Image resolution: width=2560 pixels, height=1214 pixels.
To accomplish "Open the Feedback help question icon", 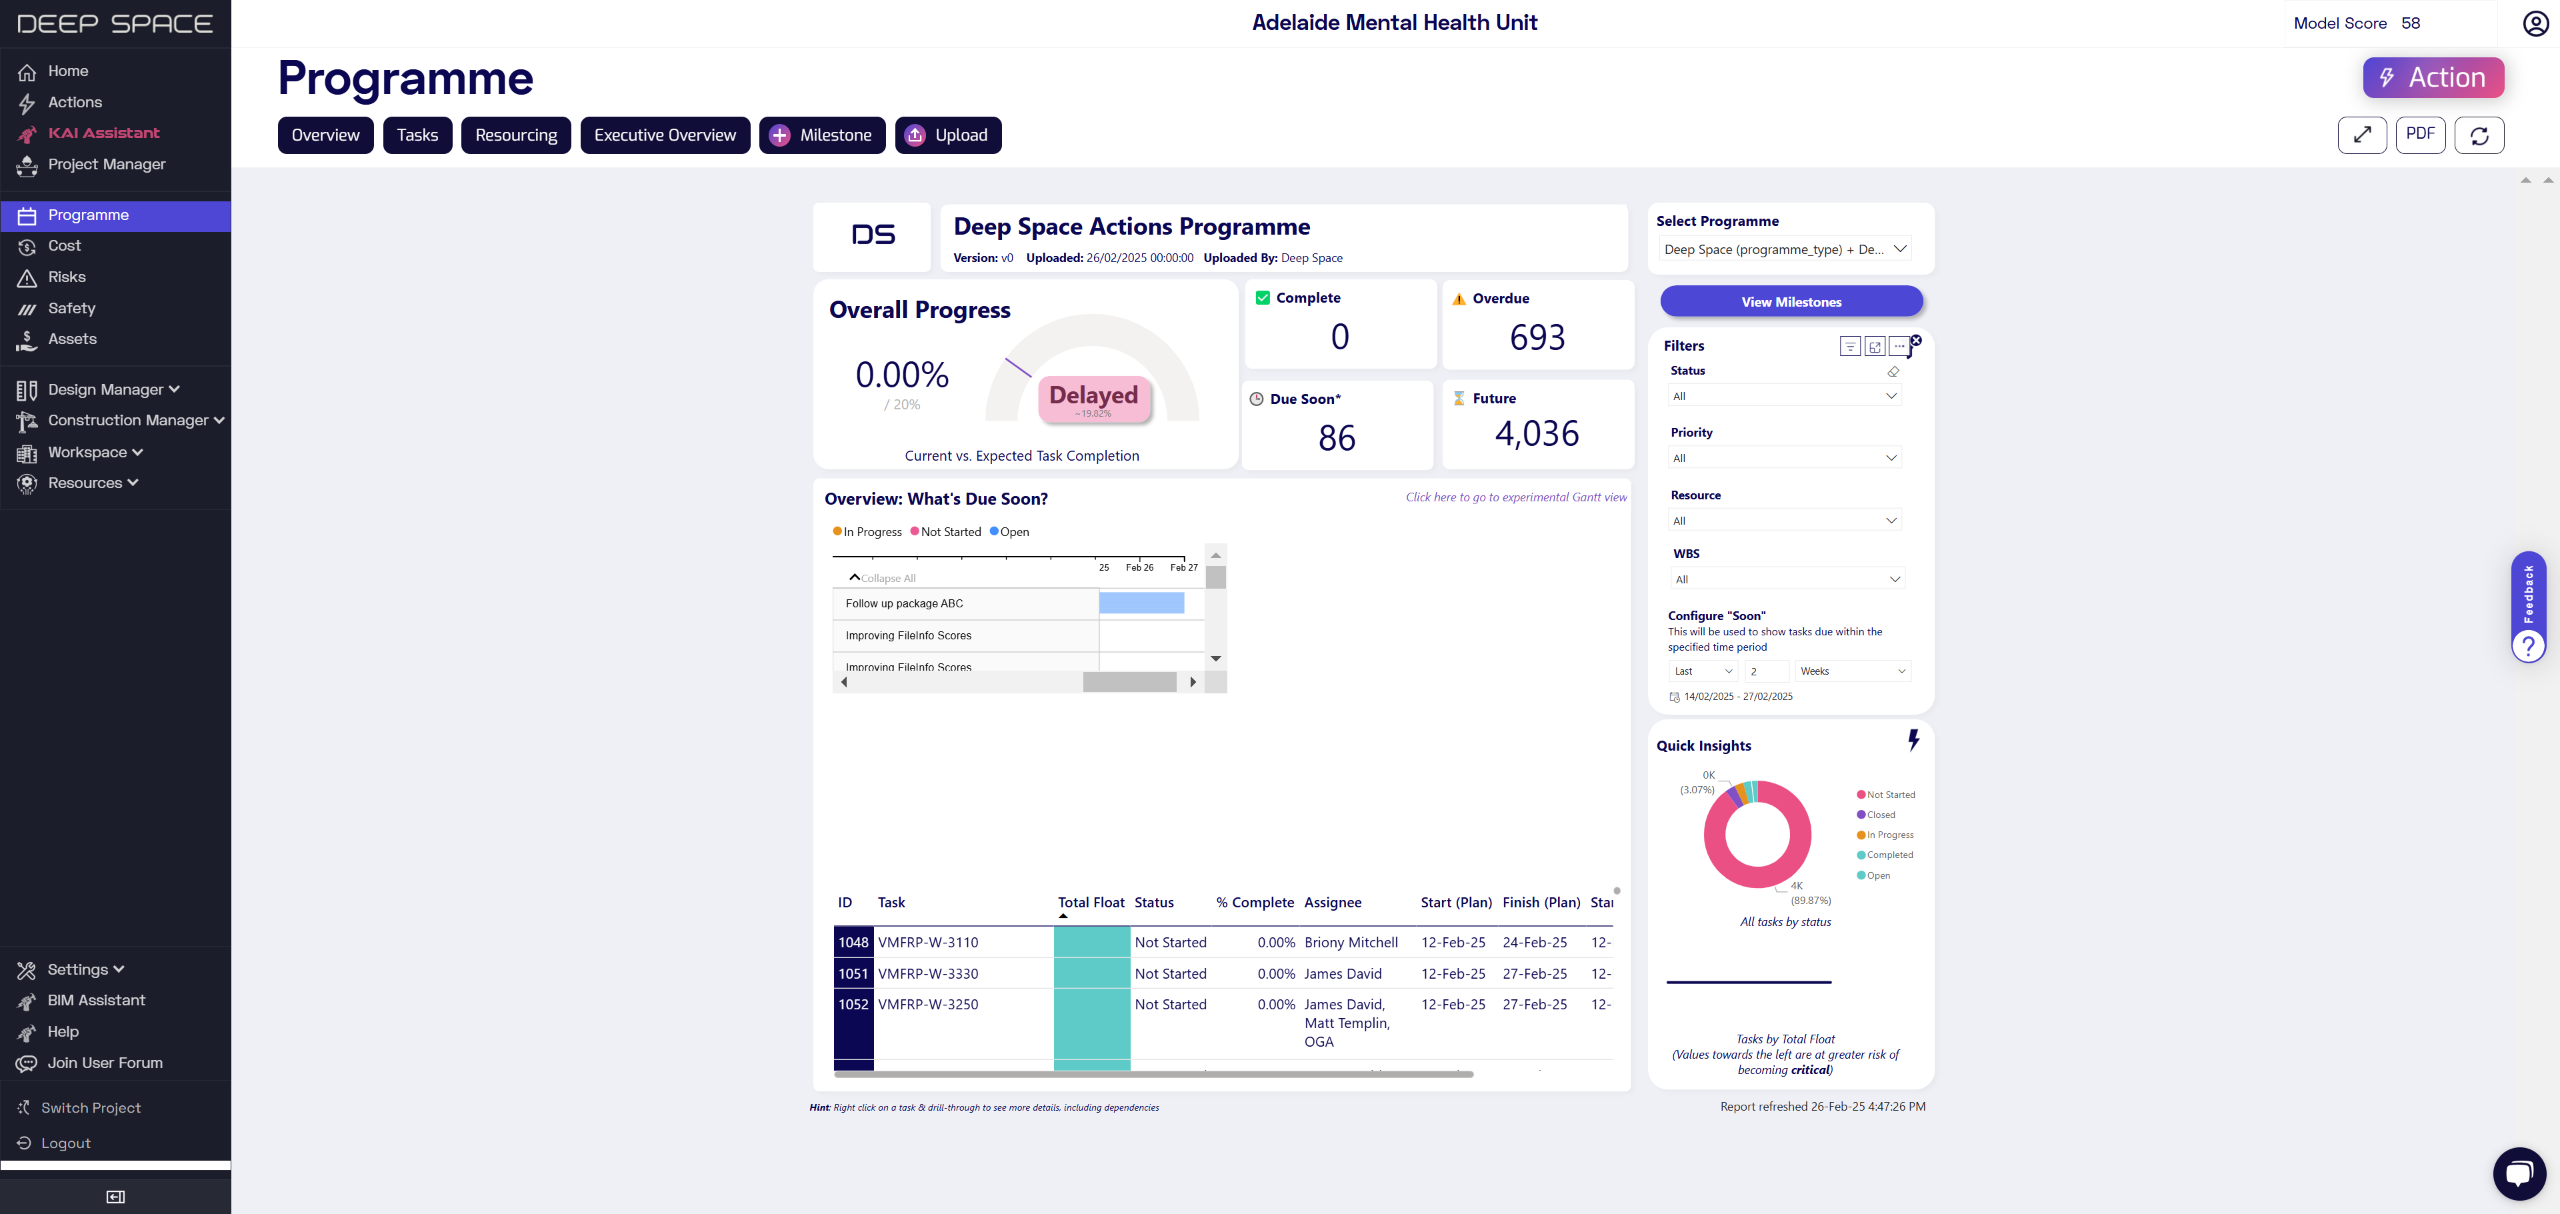I will point(2528,646).
